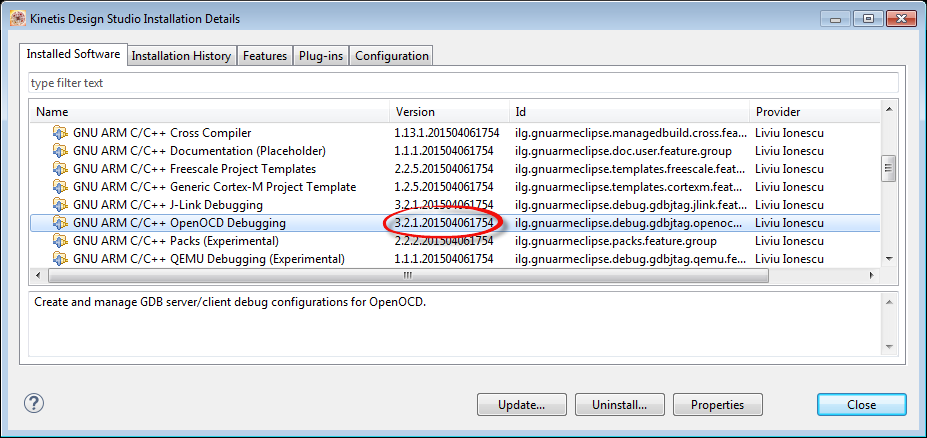Click the J-Link Debugging feature icon
This screenshot has height=438, width=927.
[x=60, y=205]
